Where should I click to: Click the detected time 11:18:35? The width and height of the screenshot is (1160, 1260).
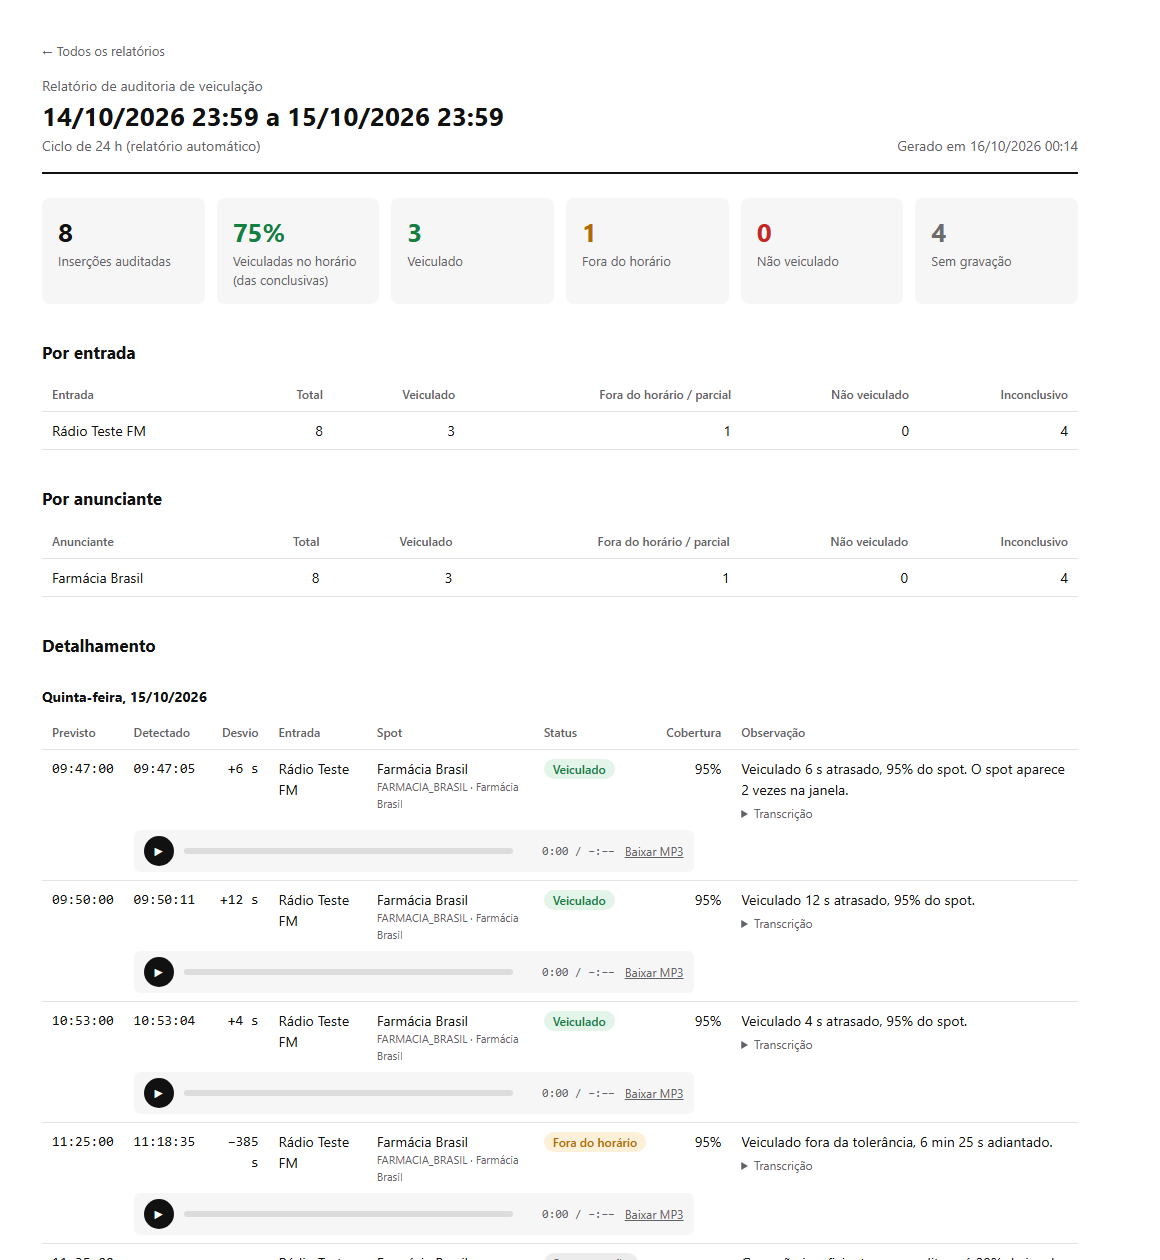165,1142
